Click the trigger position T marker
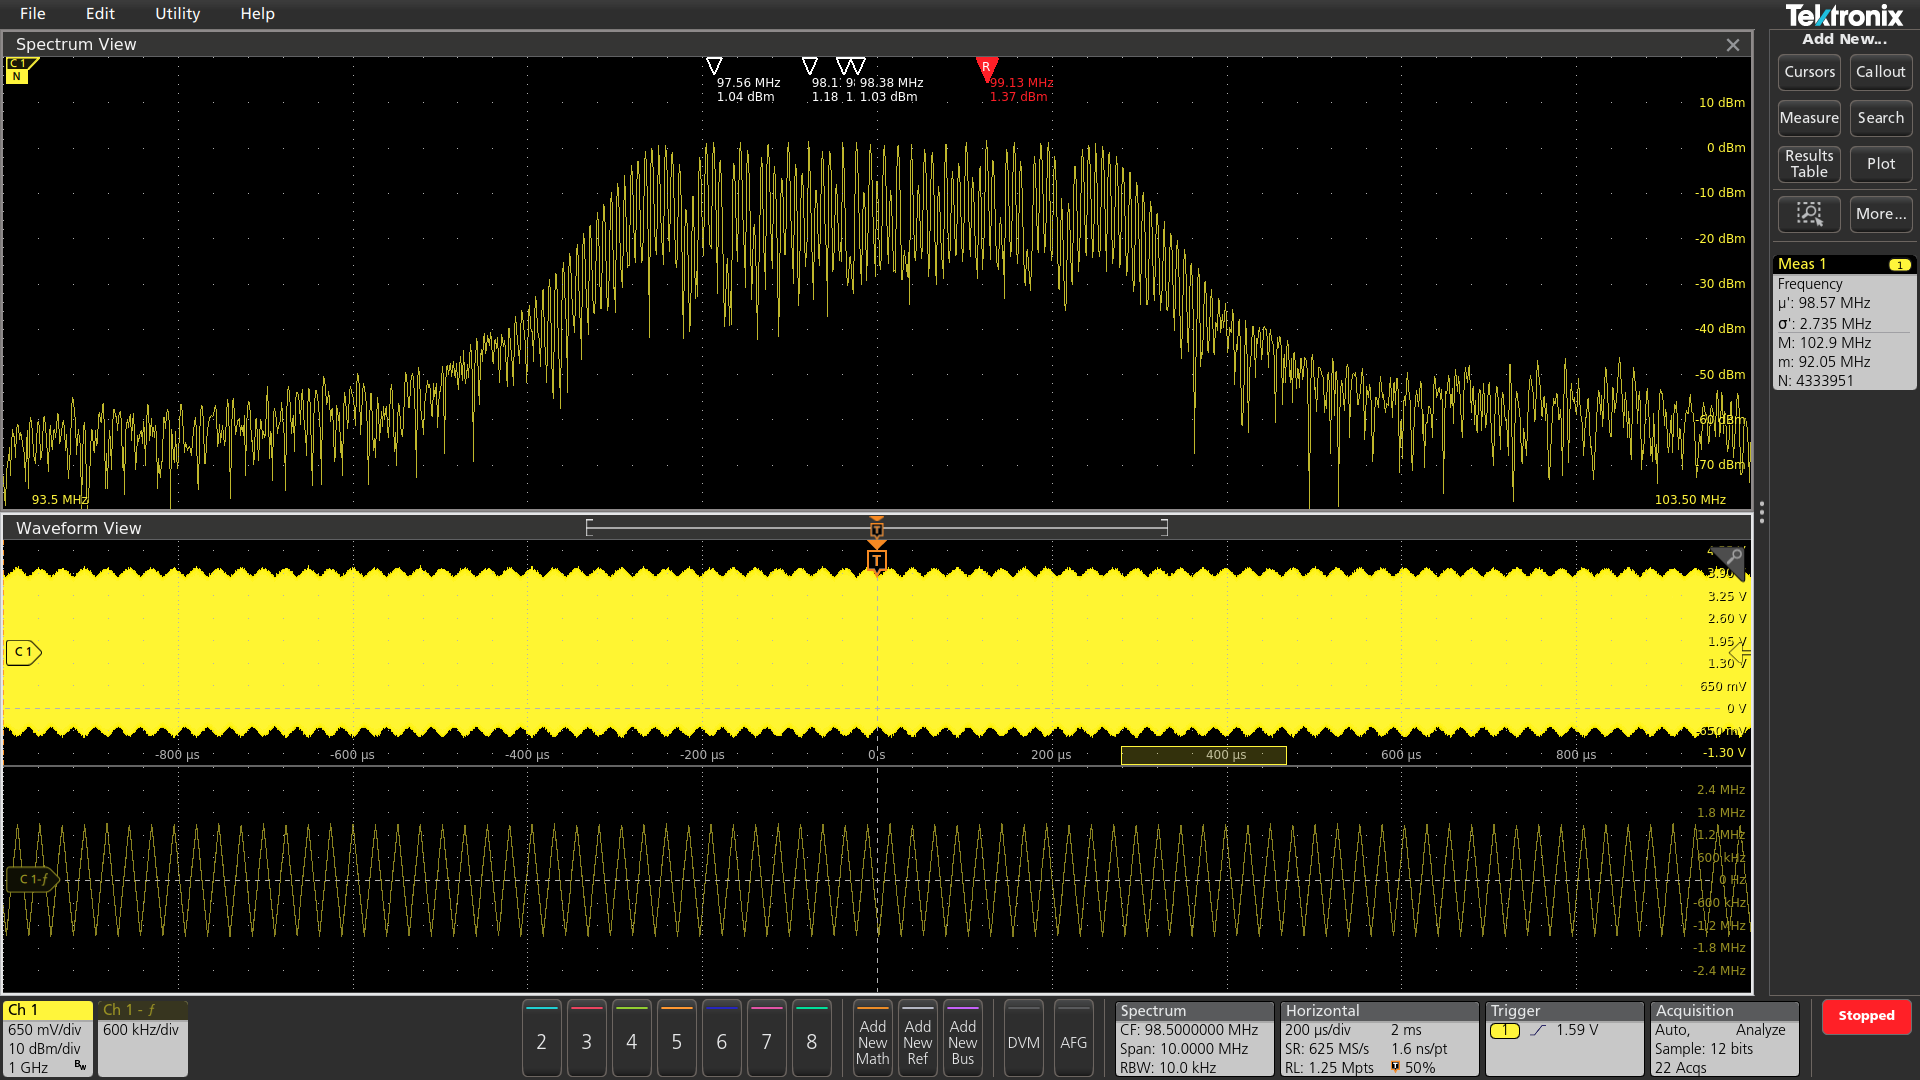The image size is (1920, 1080). (x=876, y=560)
